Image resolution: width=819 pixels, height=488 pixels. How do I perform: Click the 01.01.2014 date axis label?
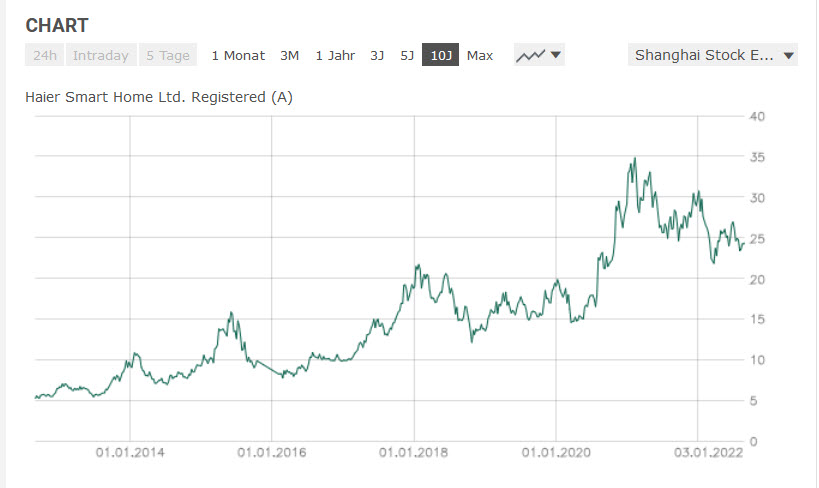[x=130, y=452]
